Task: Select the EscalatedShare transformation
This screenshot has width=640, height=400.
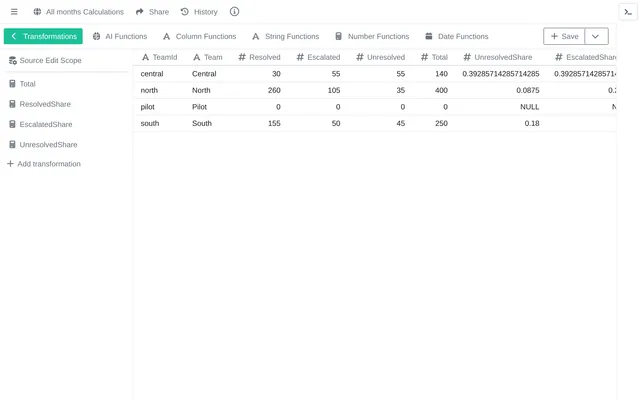Action: (41, 124)
